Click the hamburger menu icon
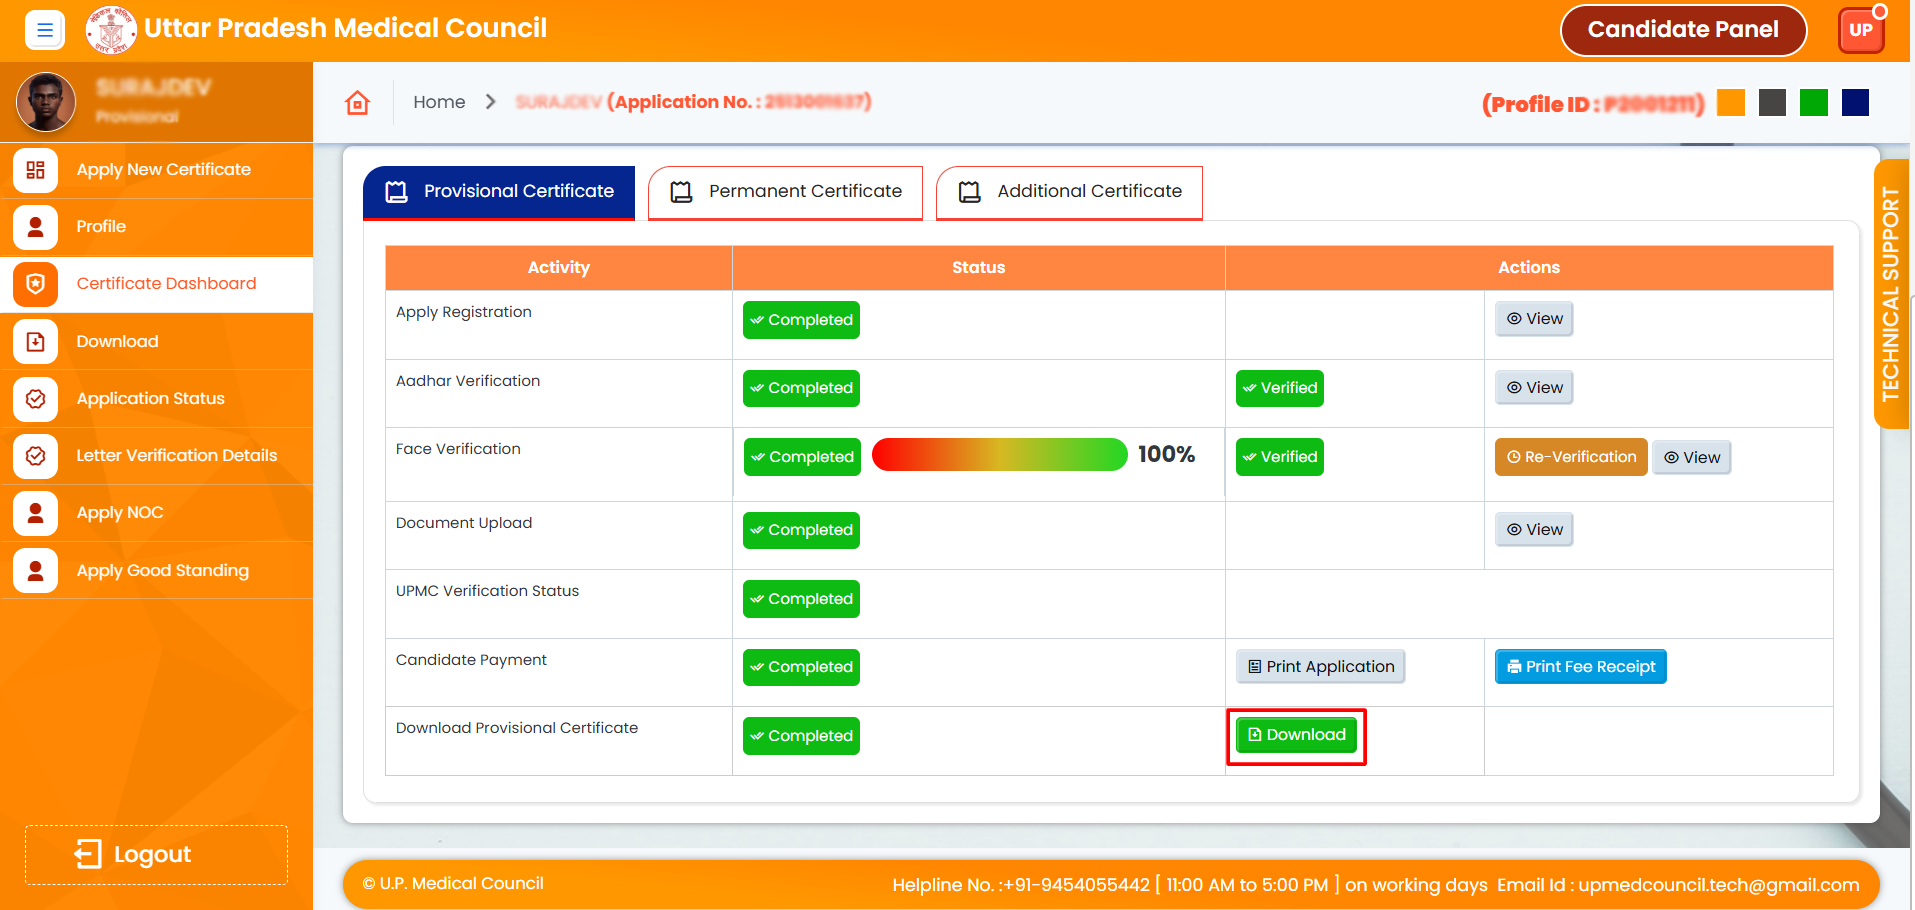Viewport: 1915px width, 910px height. (x=44, y=30)
